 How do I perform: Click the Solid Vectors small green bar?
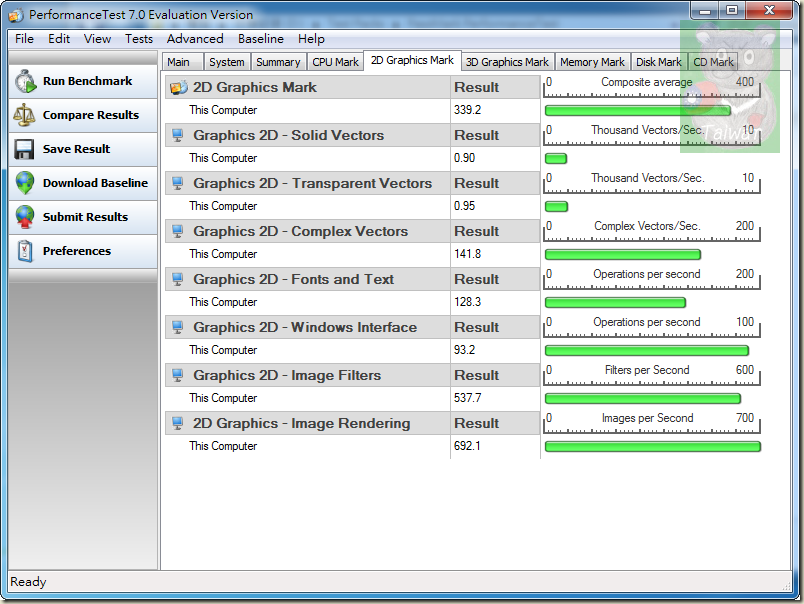[x=555, y=158]
